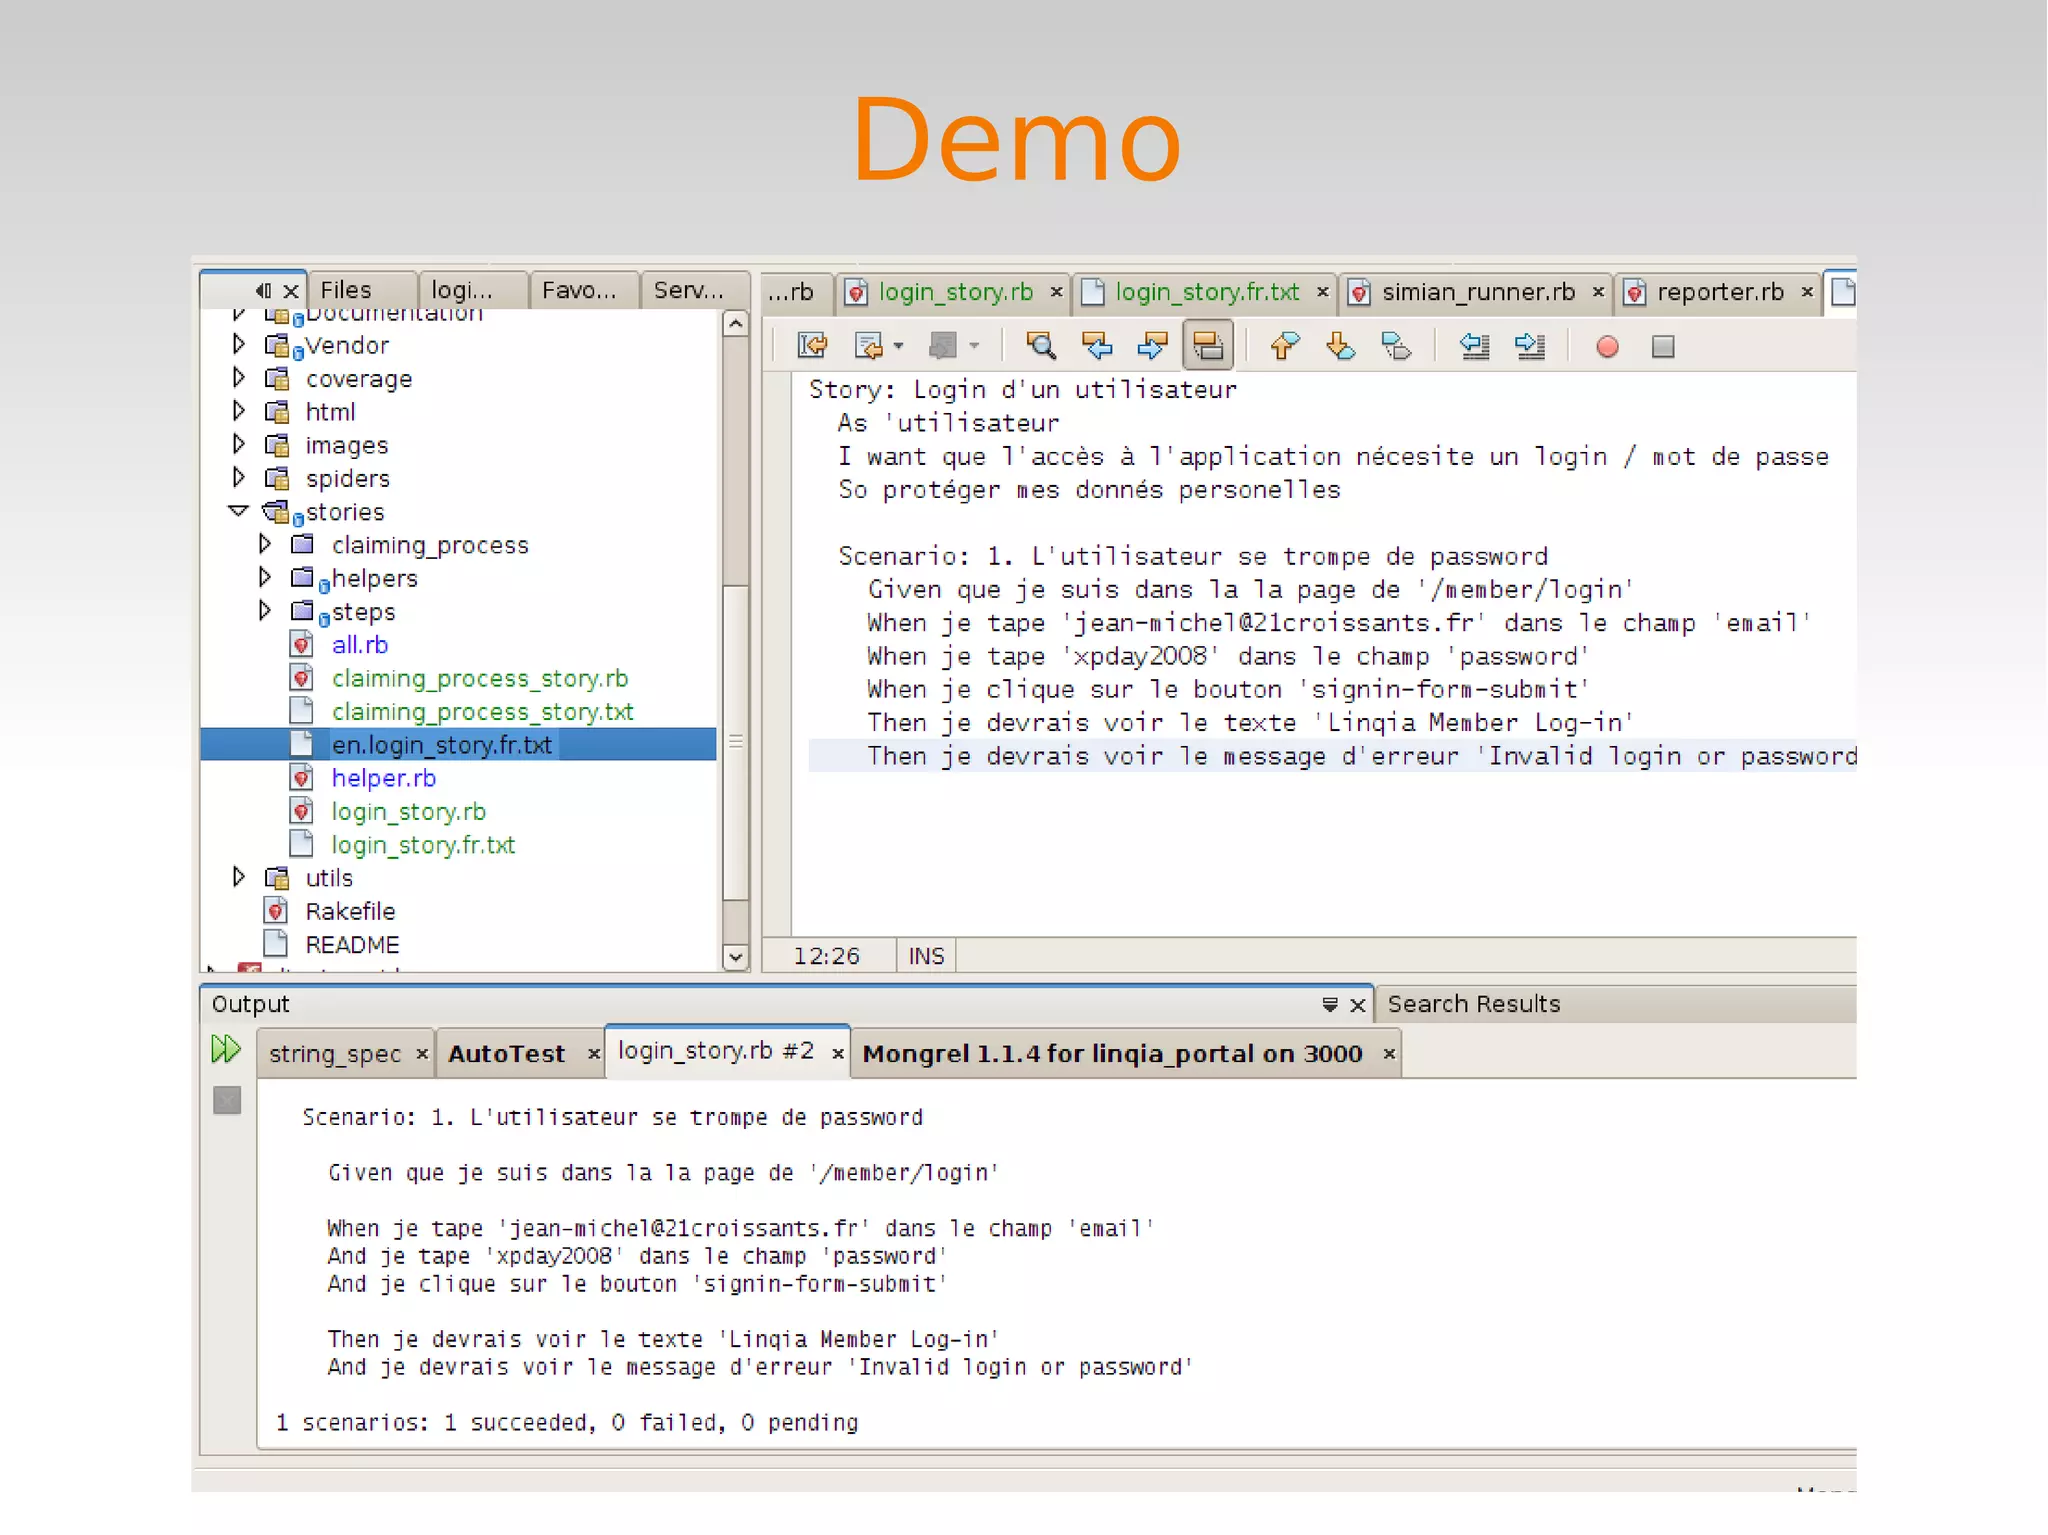This screenshot has width=2048, height=1535.
Task: Click the Previous Bookmark icon
Action: pos(1284,346)
